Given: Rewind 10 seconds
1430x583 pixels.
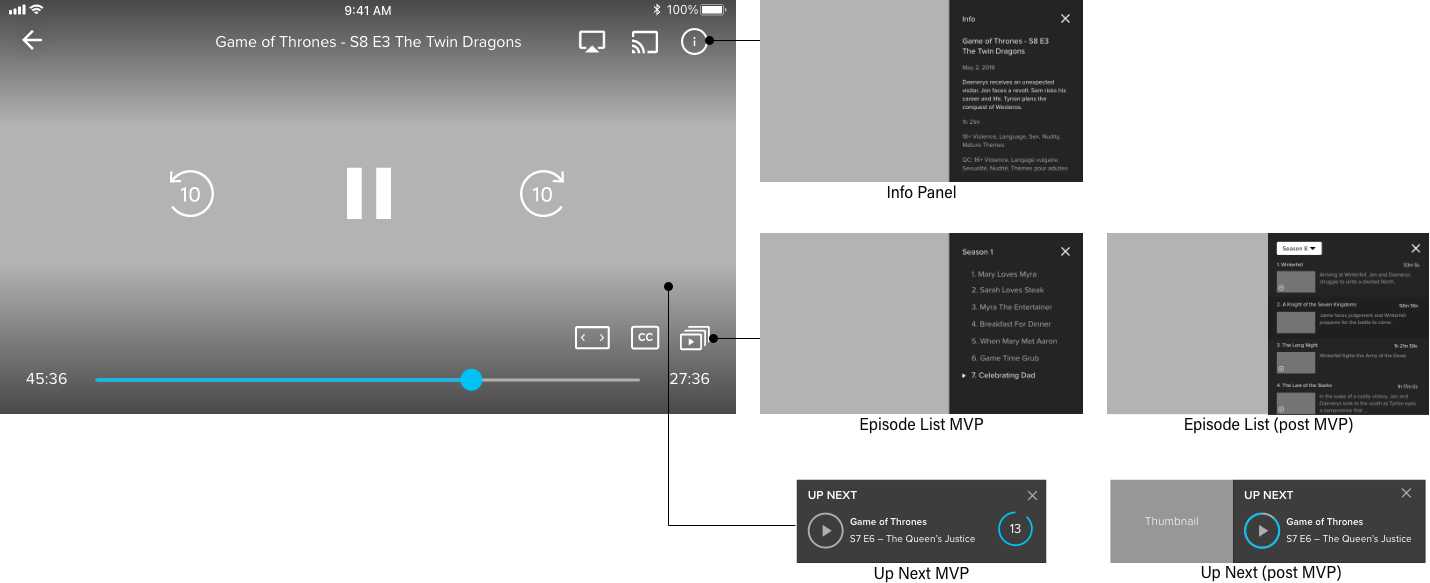Looking at the screenshot, I should click(x=190, y=193).
